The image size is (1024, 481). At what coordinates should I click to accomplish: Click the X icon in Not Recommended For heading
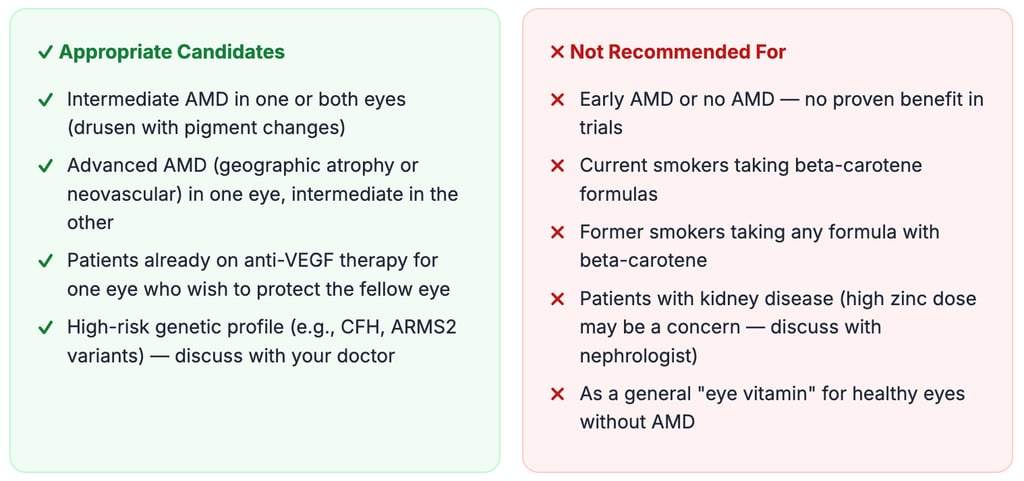(x=557, y=52)
